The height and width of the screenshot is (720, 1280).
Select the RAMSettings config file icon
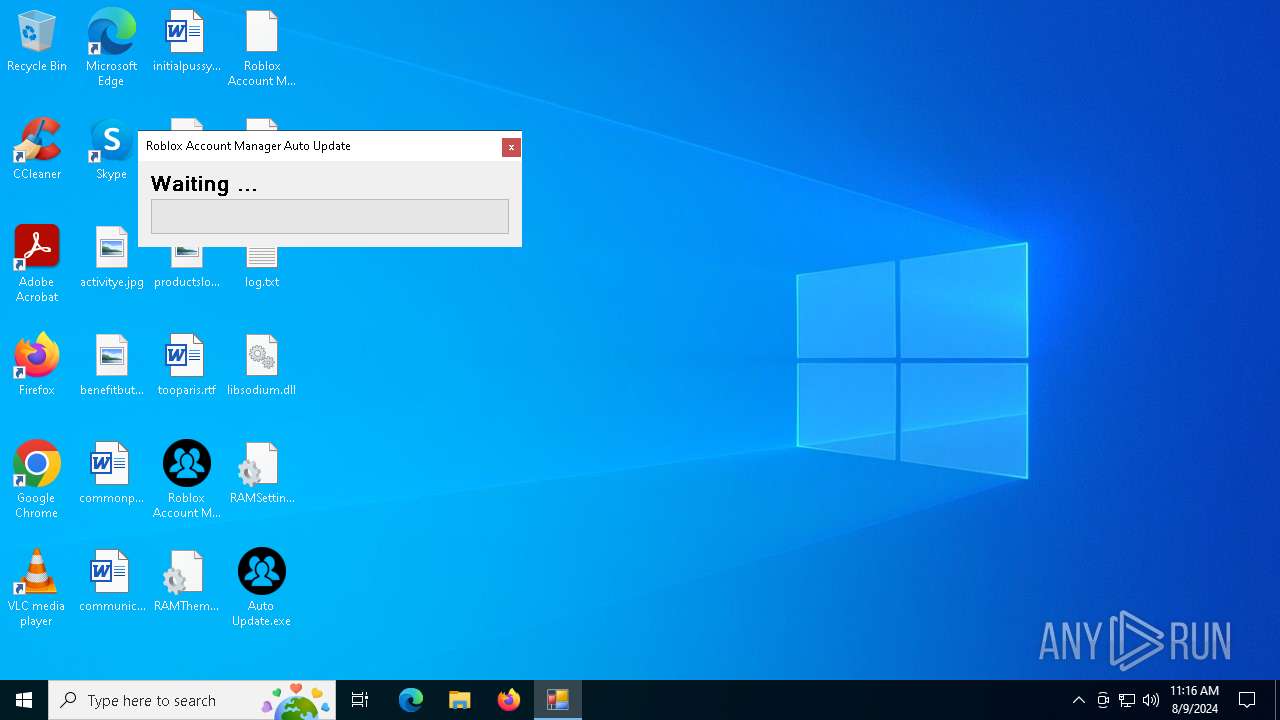pos(261,474)
